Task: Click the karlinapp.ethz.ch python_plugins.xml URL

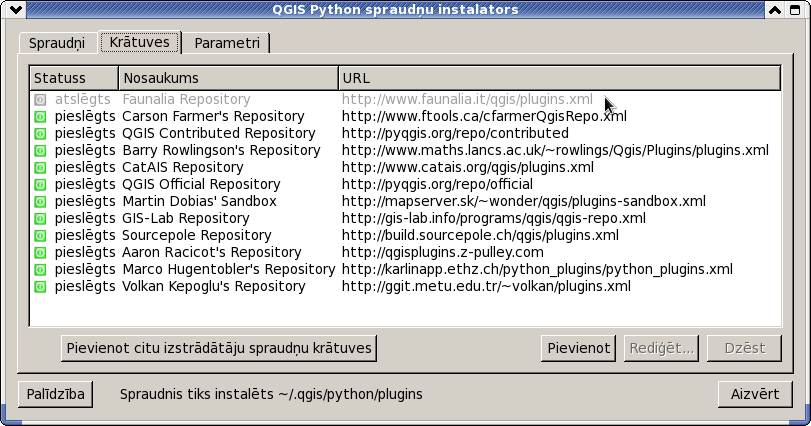Action: 537,269
